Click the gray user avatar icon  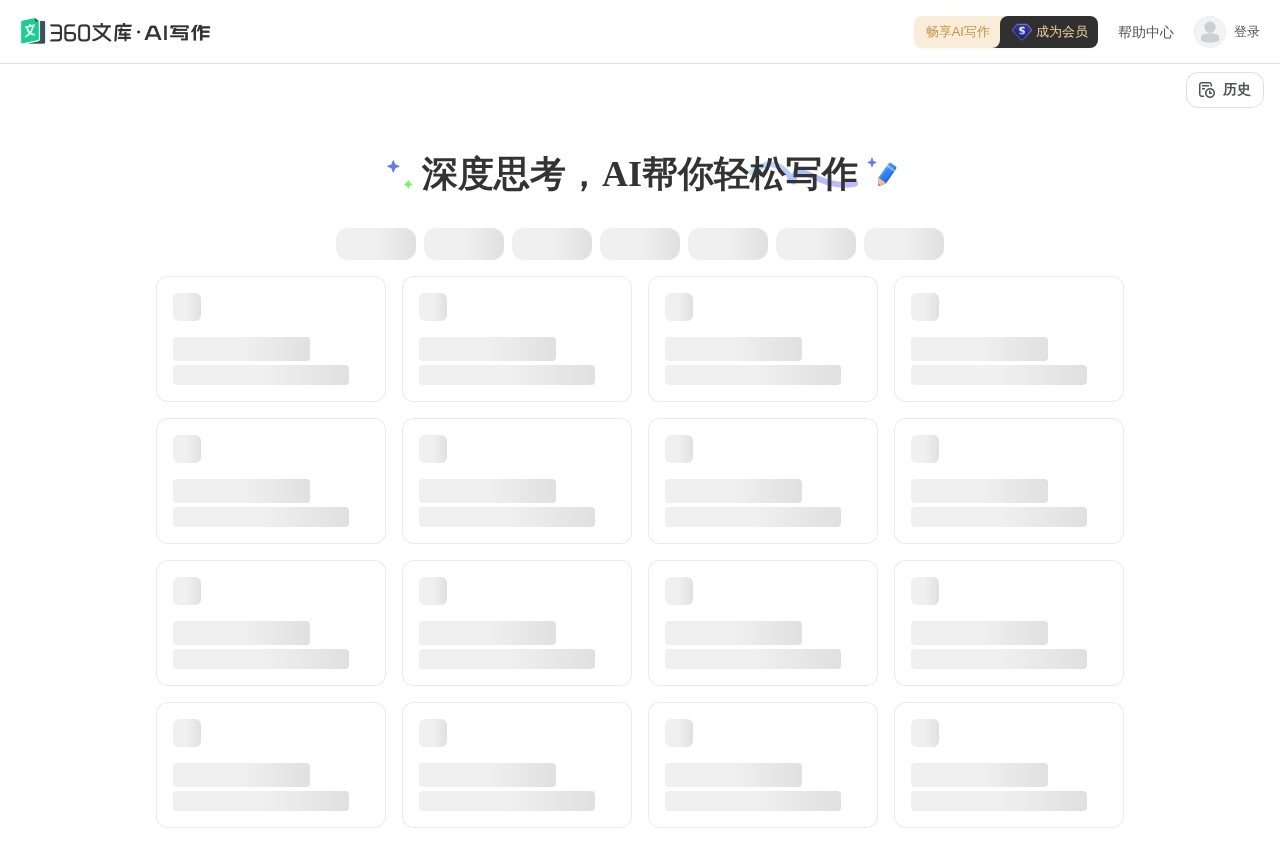coord(1209,32)
